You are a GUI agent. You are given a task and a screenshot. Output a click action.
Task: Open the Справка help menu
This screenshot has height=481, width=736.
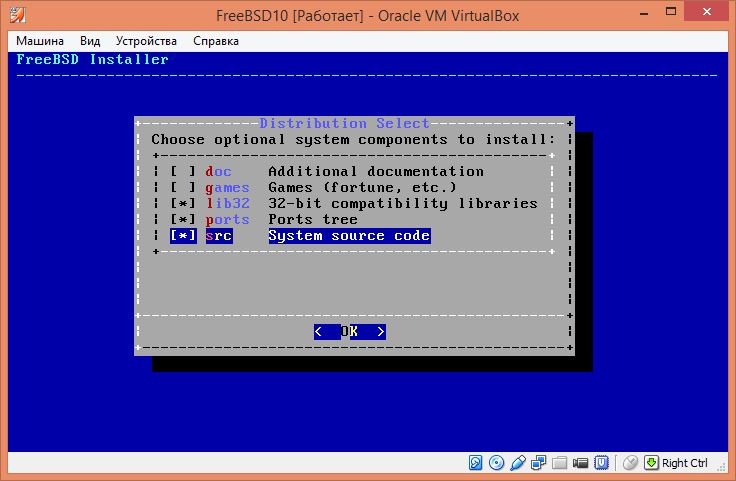215,41
